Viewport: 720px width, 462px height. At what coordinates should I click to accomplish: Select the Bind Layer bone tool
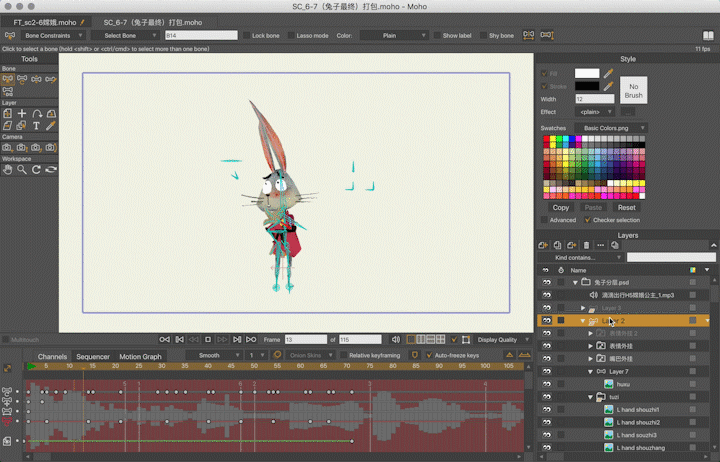7,92
